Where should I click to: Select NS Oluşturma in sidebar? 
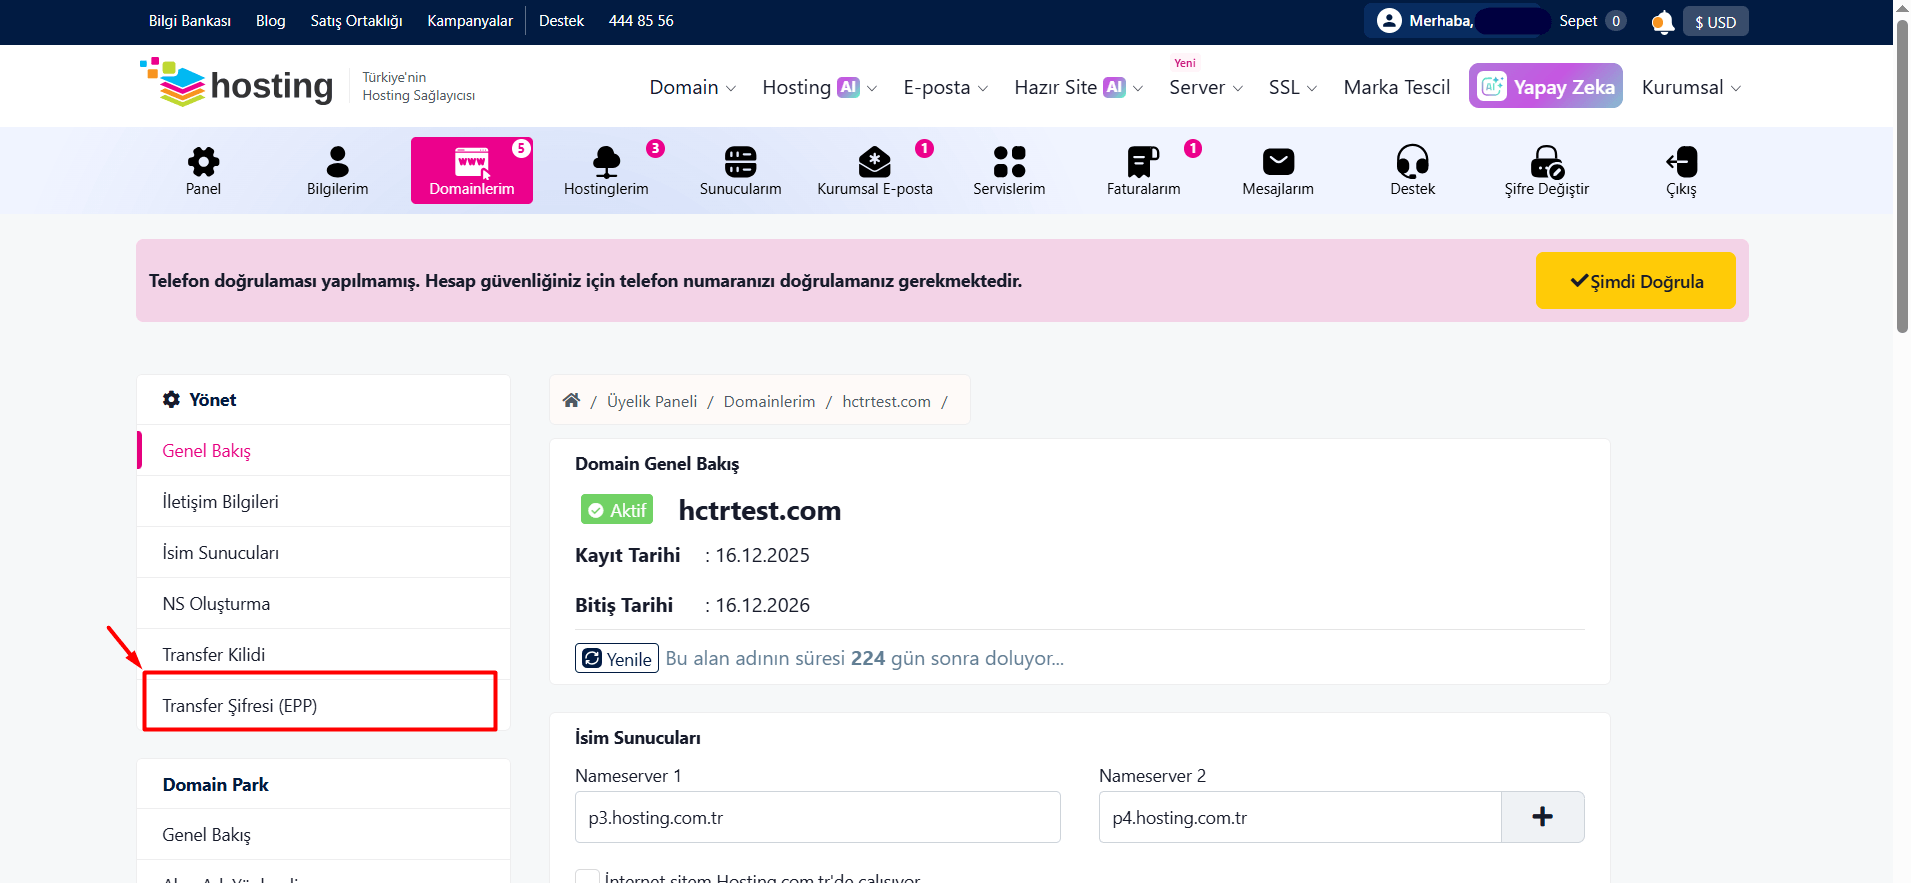323,603
